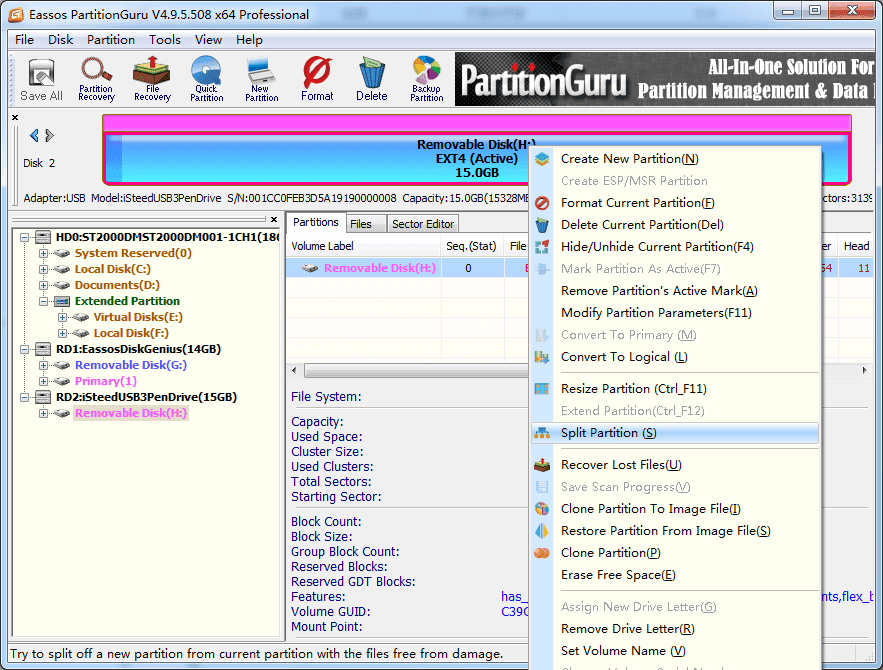Click Restore Partition From Image icon
This screenshot has height=670, width=883.
tap(542, 531)
